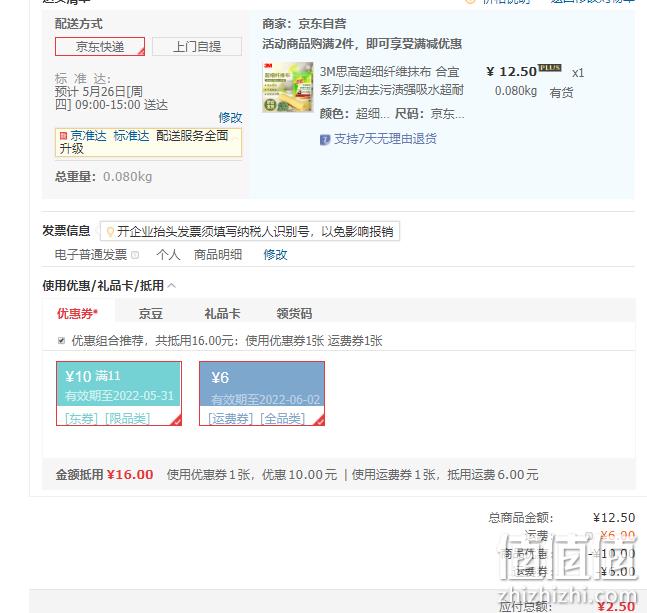
Task: Toggle 优惠组合推荐 checkbox
Action: (61, 341)
